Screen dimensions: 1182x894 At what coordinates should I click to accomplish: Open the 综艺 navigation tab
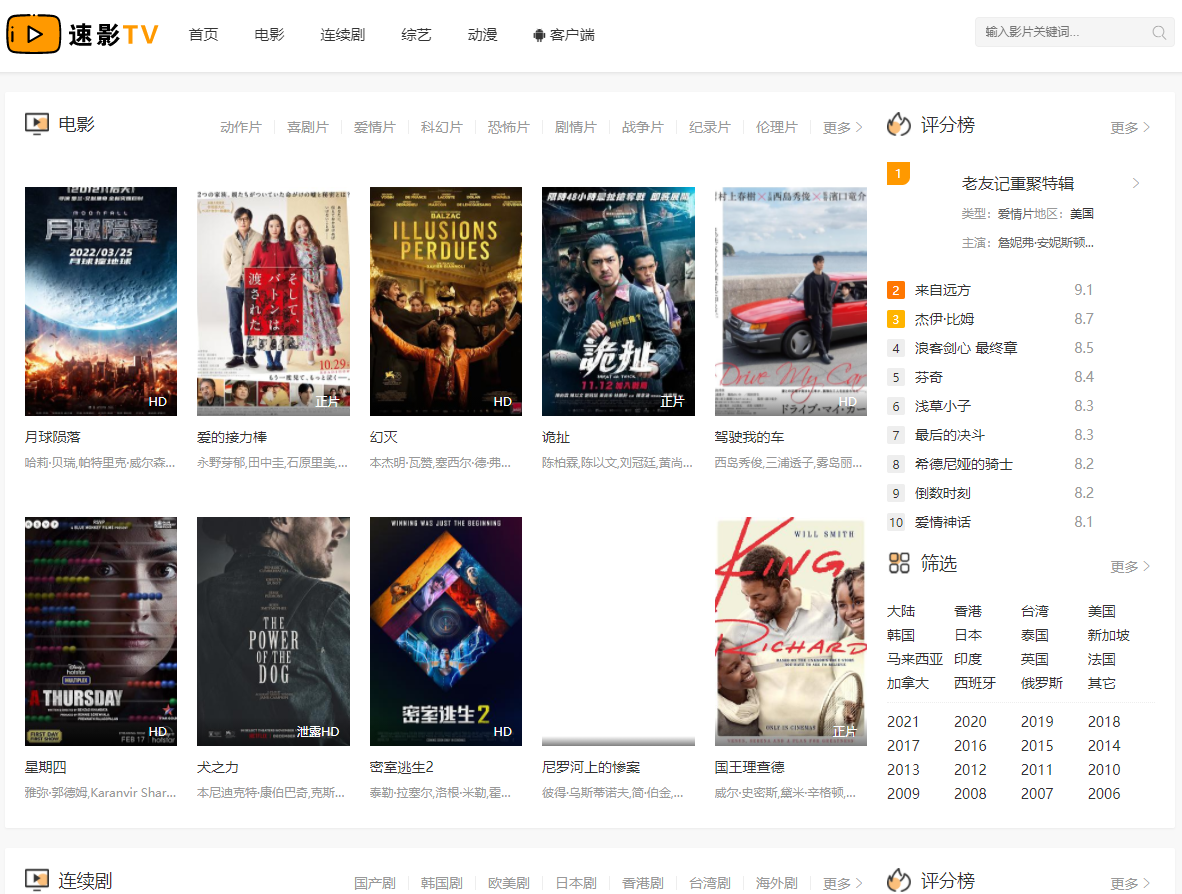(x=416, y=35)
